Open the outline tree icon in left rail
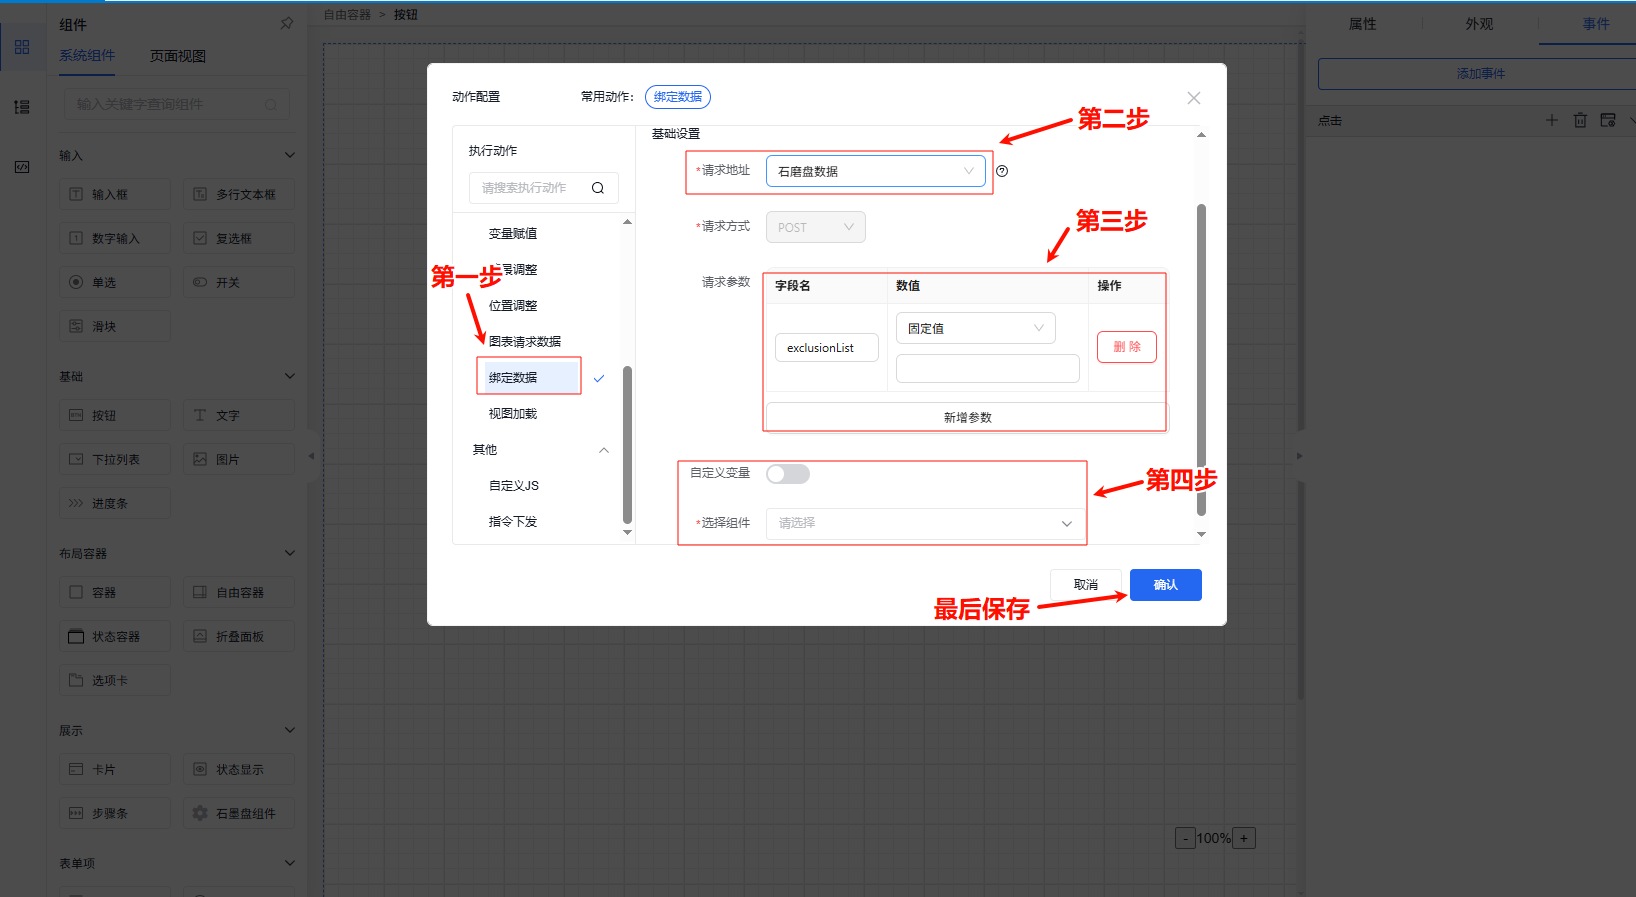 tap(22, 107)
